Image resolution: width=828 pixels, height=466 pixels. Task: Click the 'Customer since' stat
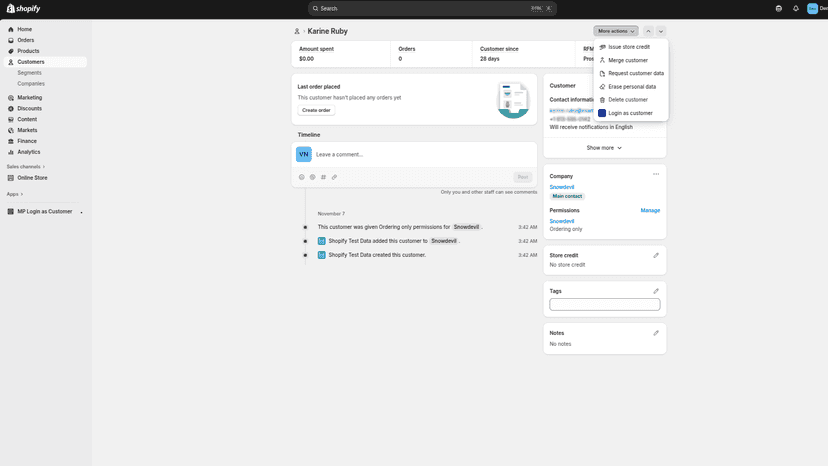pos(499,54)
